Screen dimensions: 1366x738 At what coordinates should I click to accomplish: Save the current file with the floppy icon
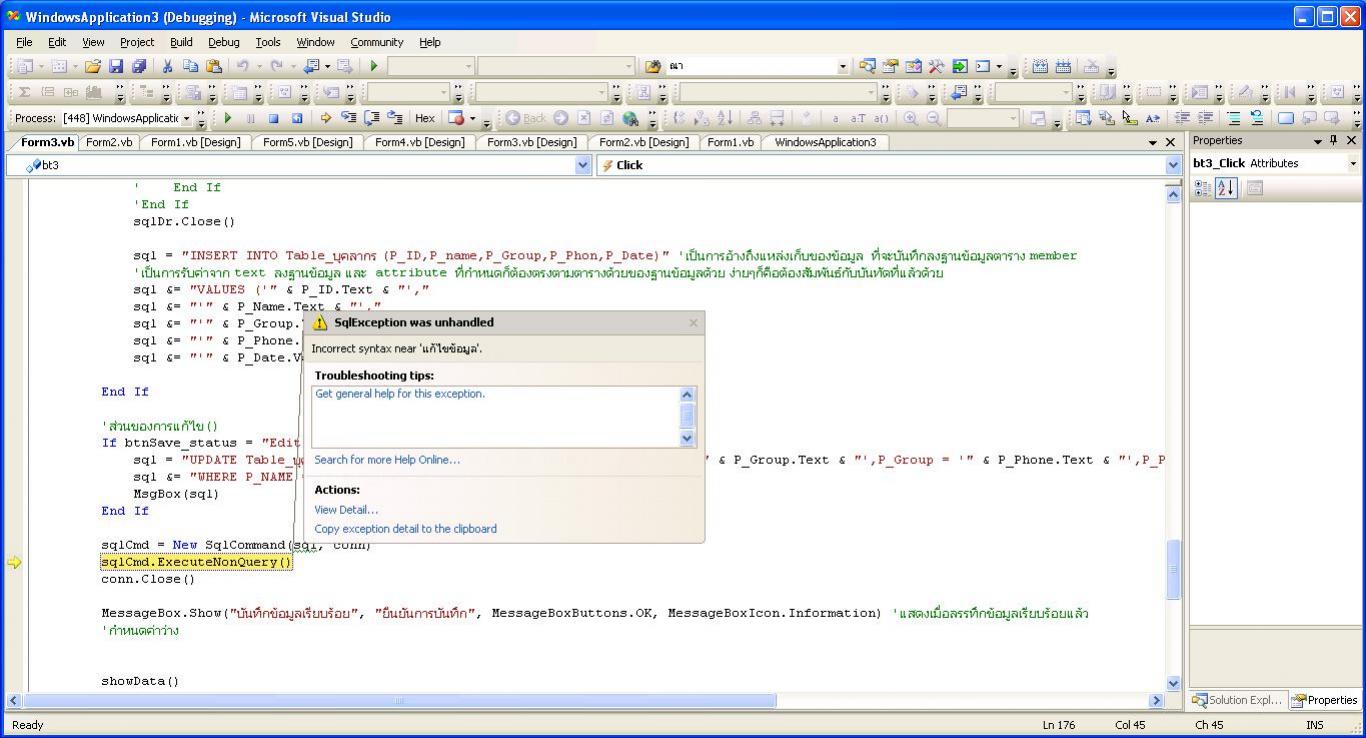click(116, 66)
